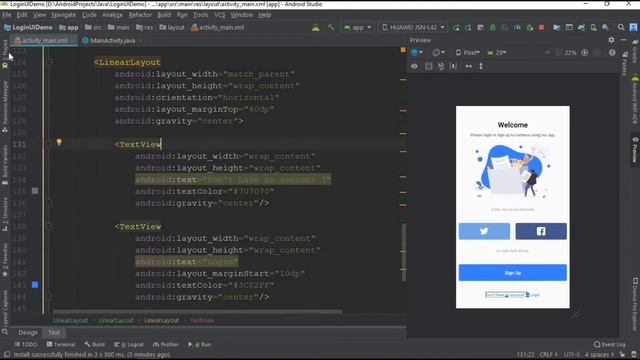Hide the Preview panel with minimize icon
The width and height of the screenshot is (640, 360).
click(623, 40)
